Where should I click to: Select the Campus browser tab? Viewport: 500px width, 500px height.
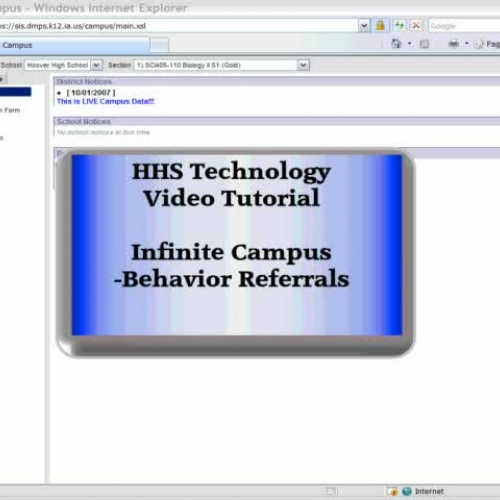(74, 45)
